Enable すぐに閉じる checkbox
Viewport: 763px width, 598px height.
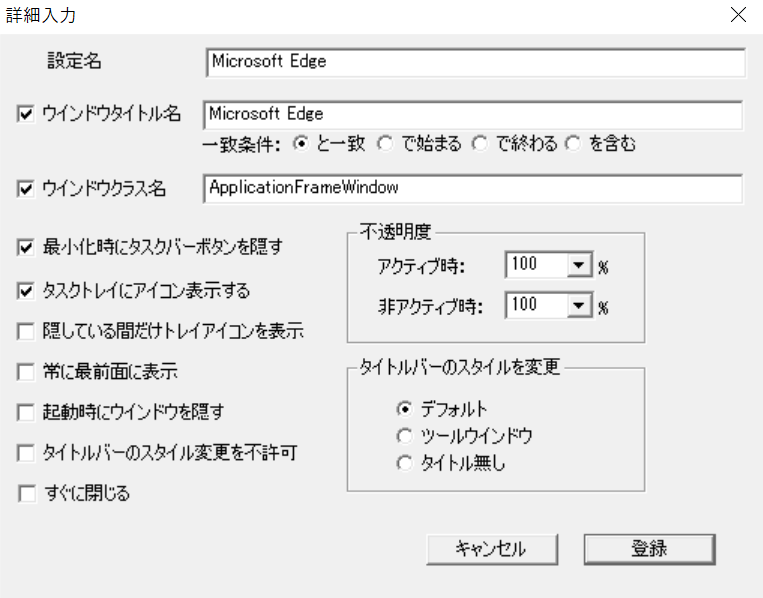pos(26,493)
